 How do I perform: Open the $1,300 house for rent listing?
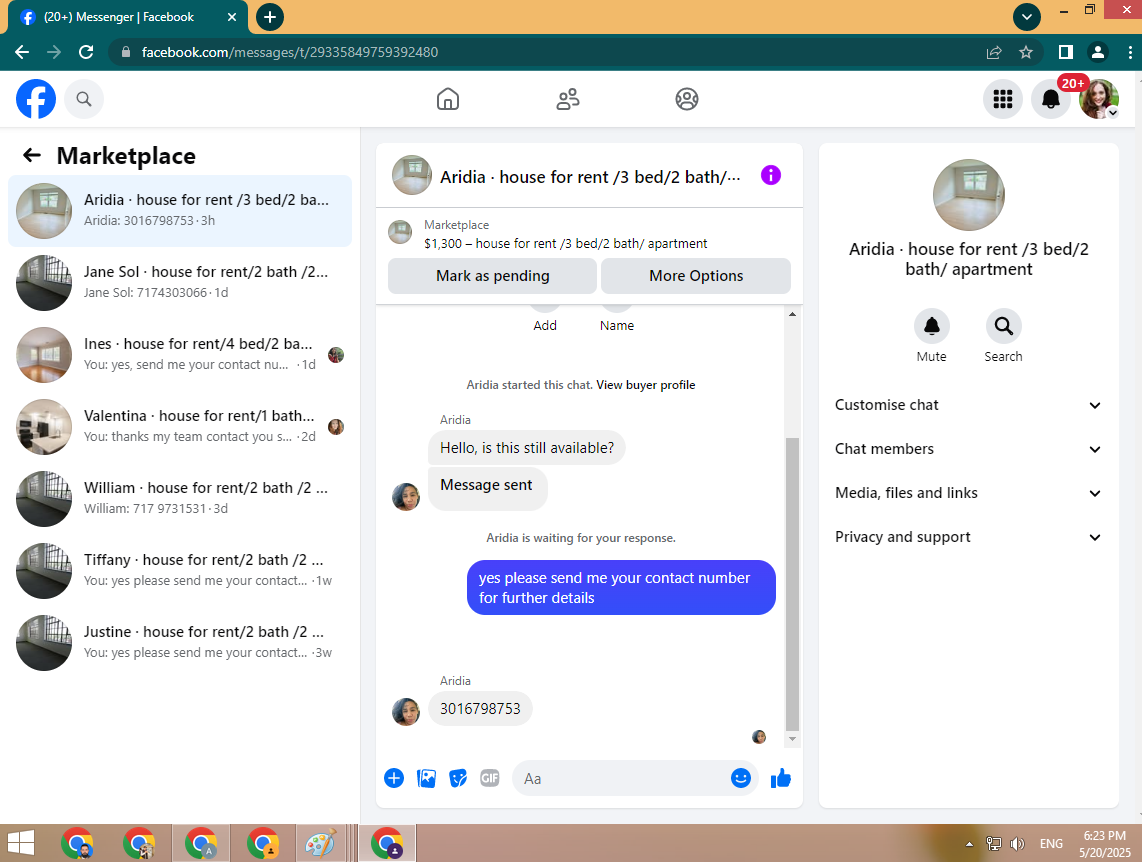coord(565,243)
